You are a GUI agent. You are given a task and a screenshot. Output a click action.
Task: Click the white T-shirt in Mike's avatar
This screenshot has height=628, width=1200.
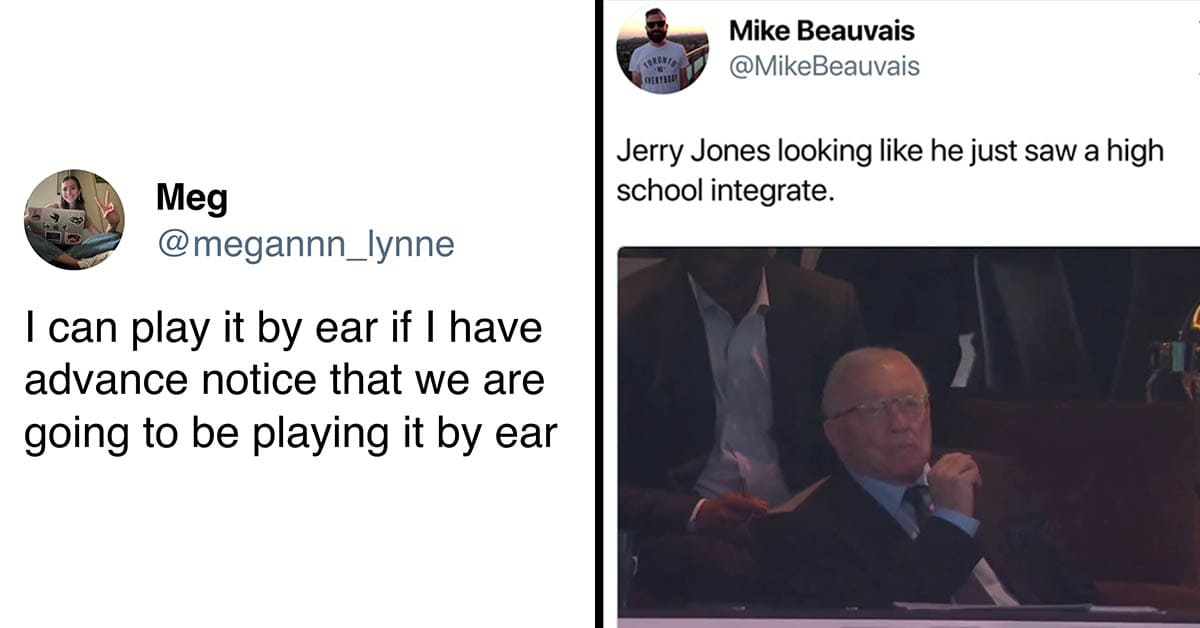[x=659, y=68]
